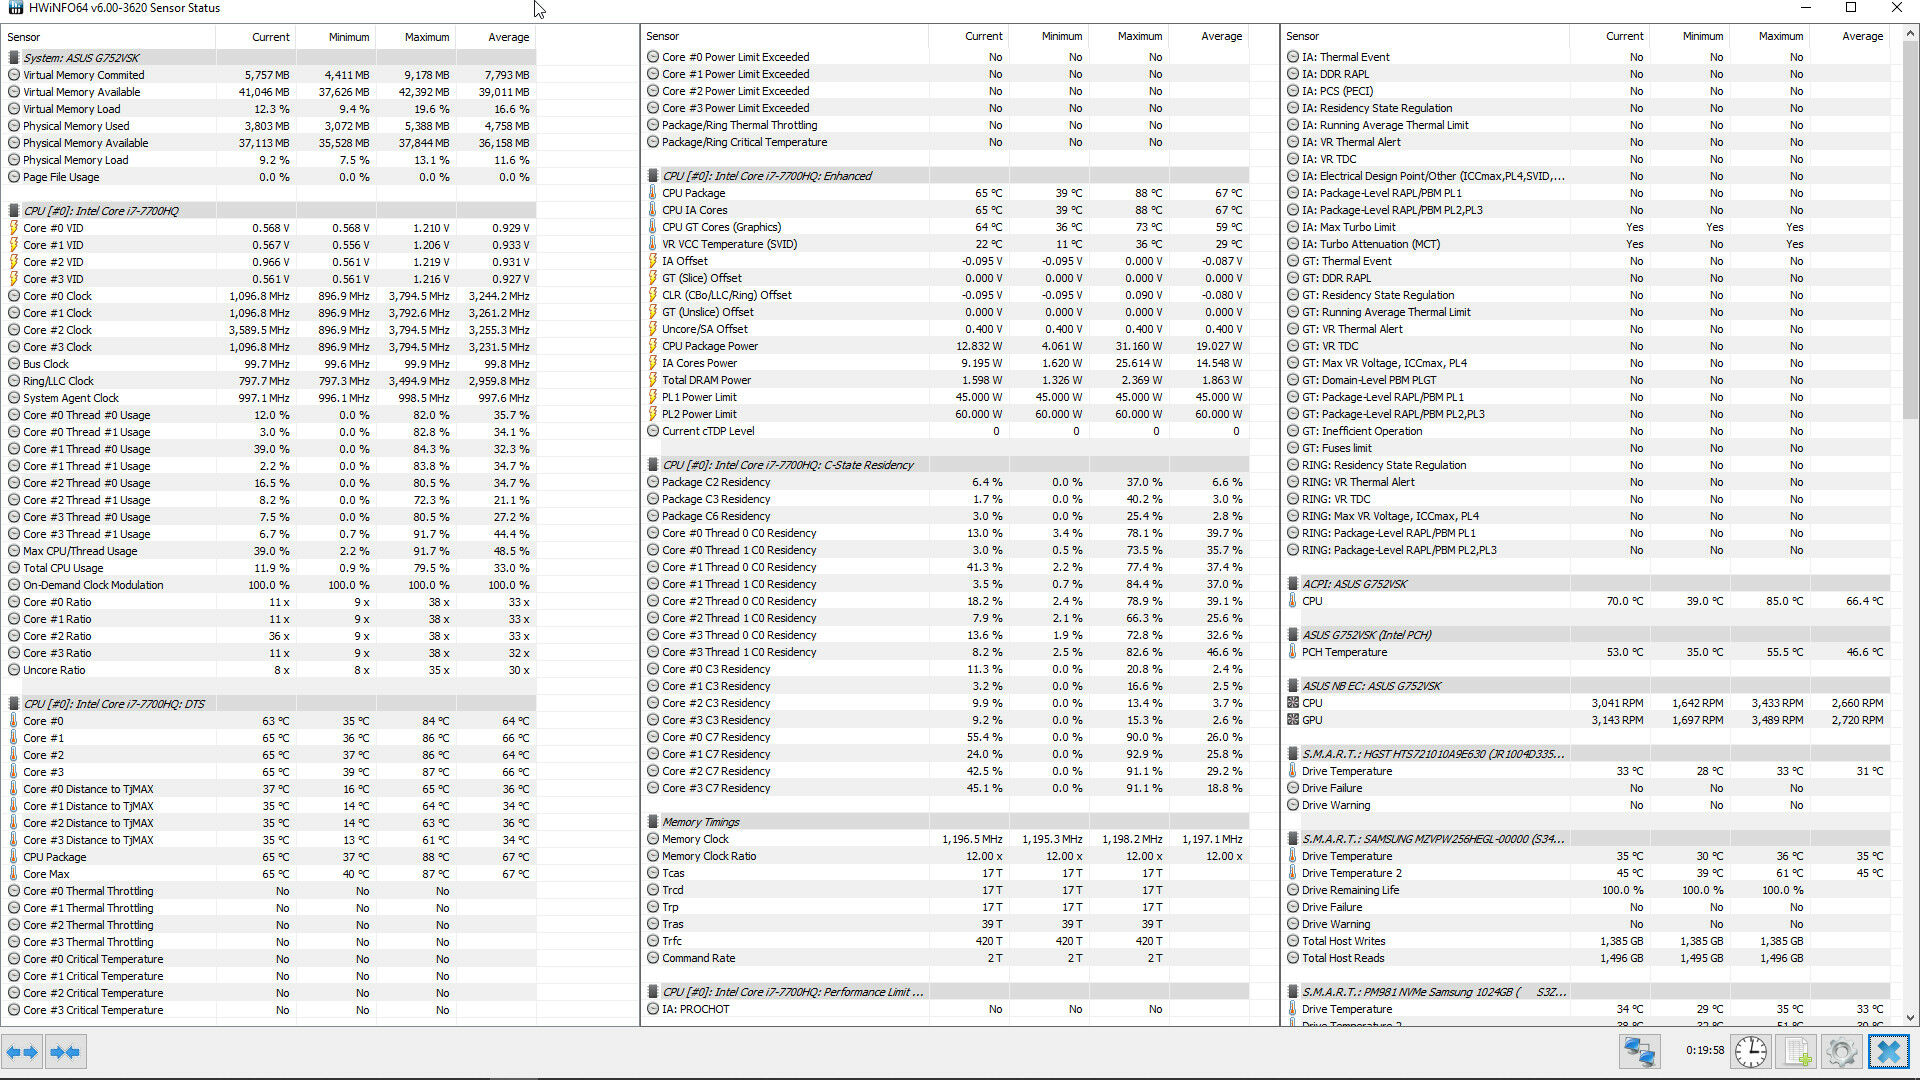Click lightning icon beside CPU Package Power
Image resolution: width=1920 pixels, height=1080 pixels.
click(x=653, y=346)
